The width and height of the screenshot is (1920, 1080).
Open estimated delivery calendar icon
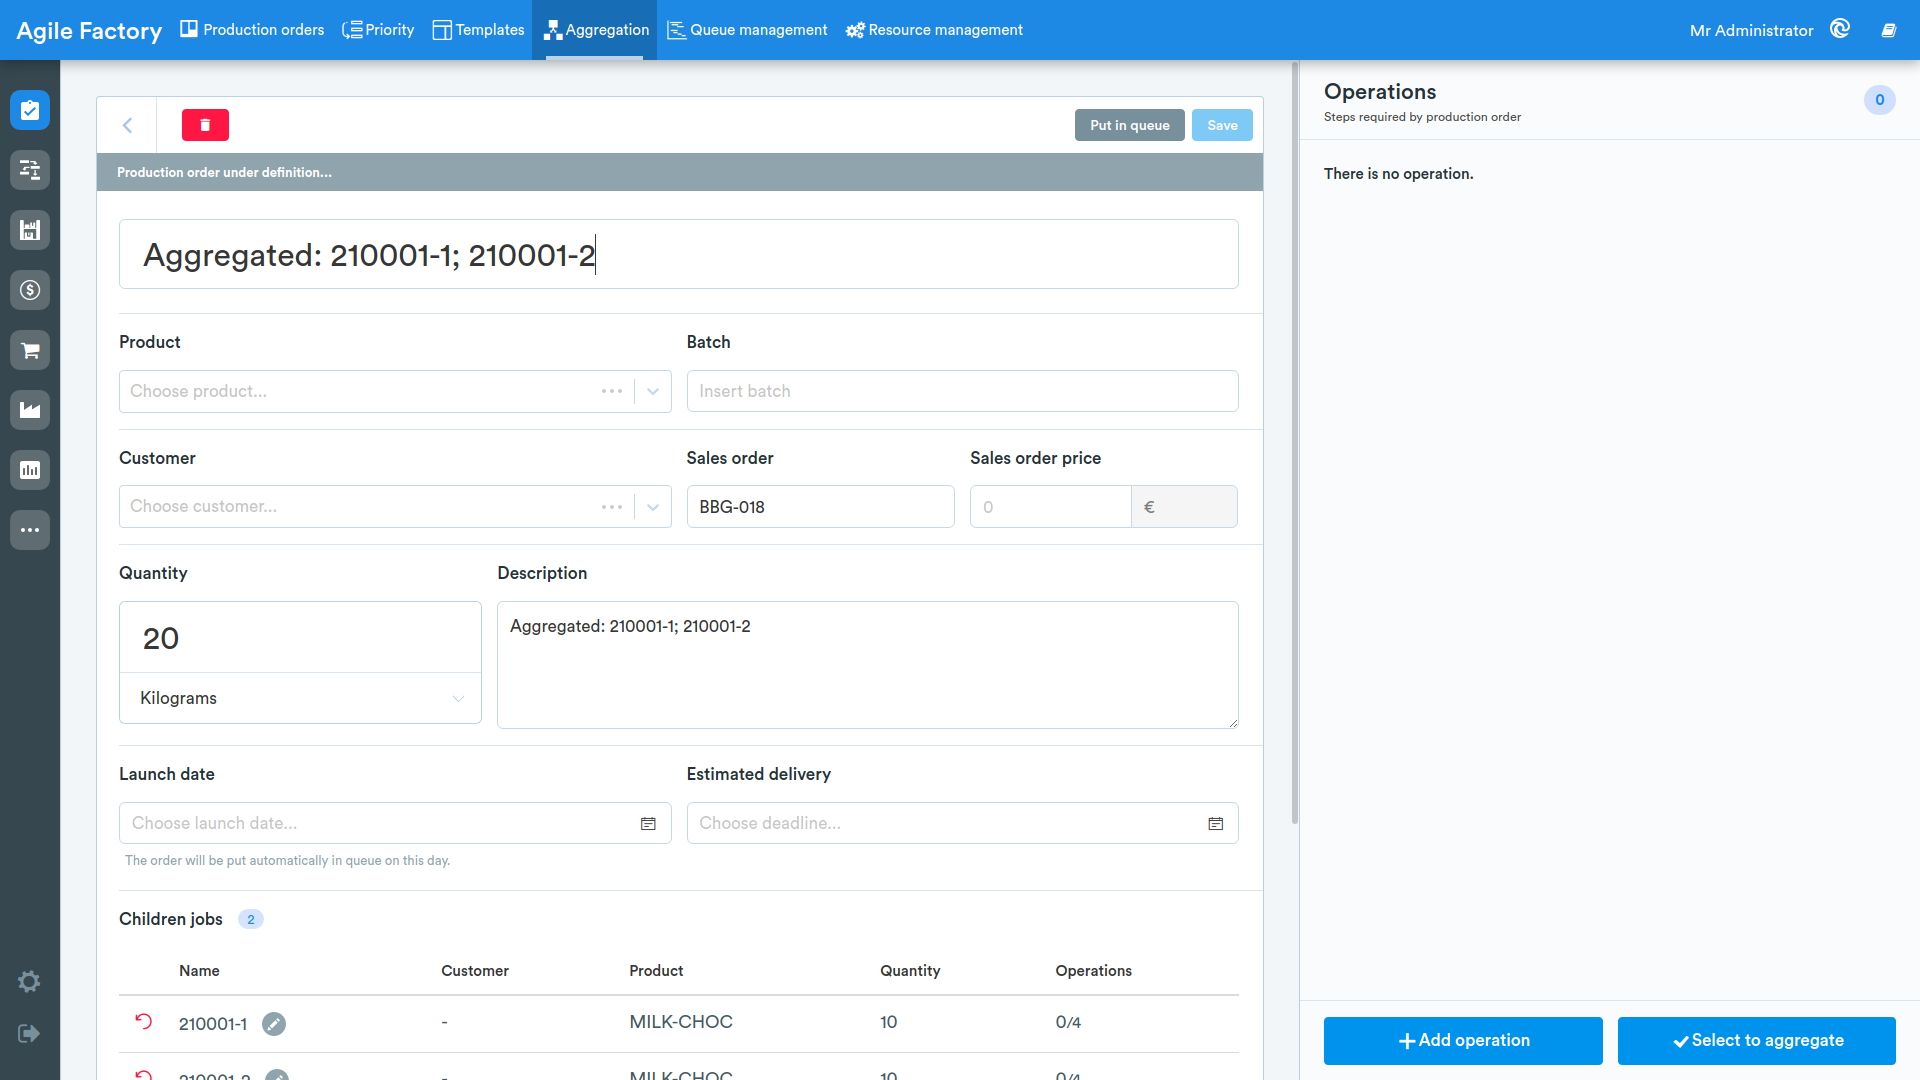pyautogui.click(x=1216, y=824)
